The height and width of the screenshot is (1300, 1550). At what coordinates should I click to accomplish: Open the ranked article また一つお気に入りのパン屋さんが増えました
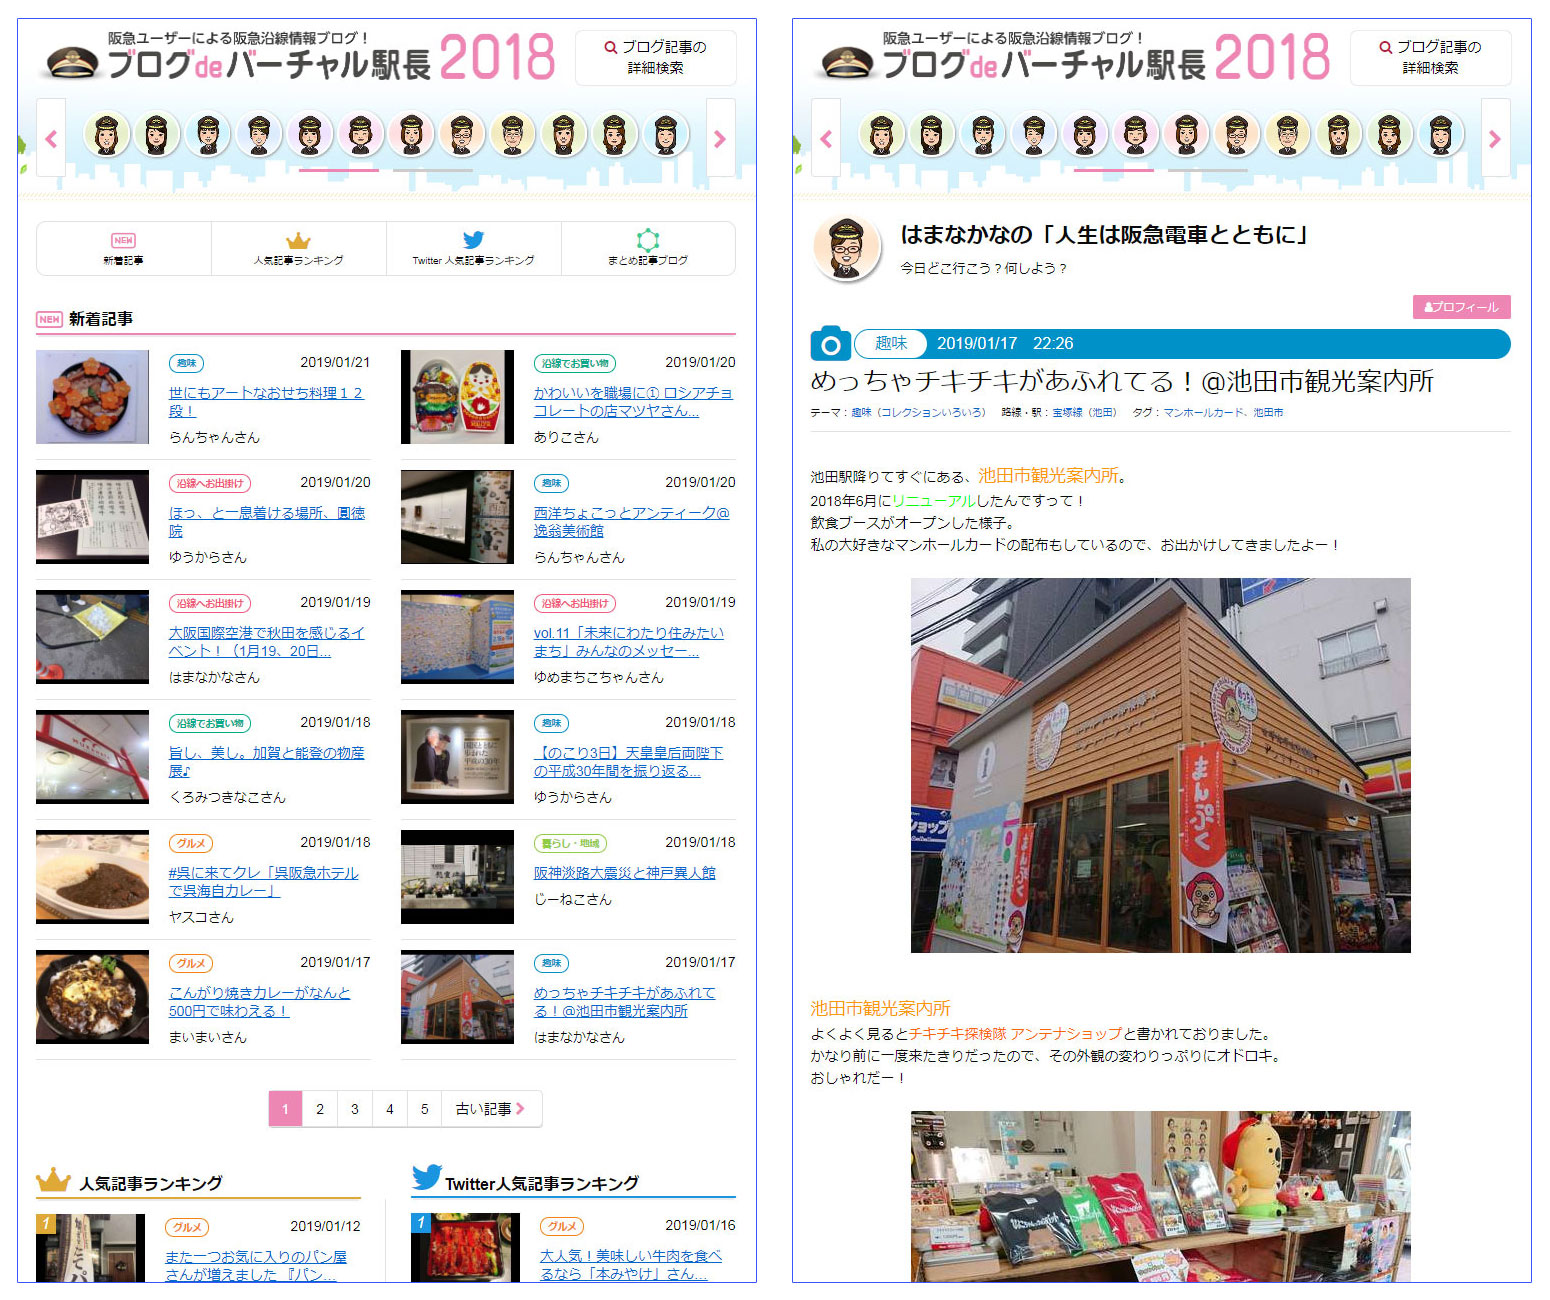point(256,1265)
